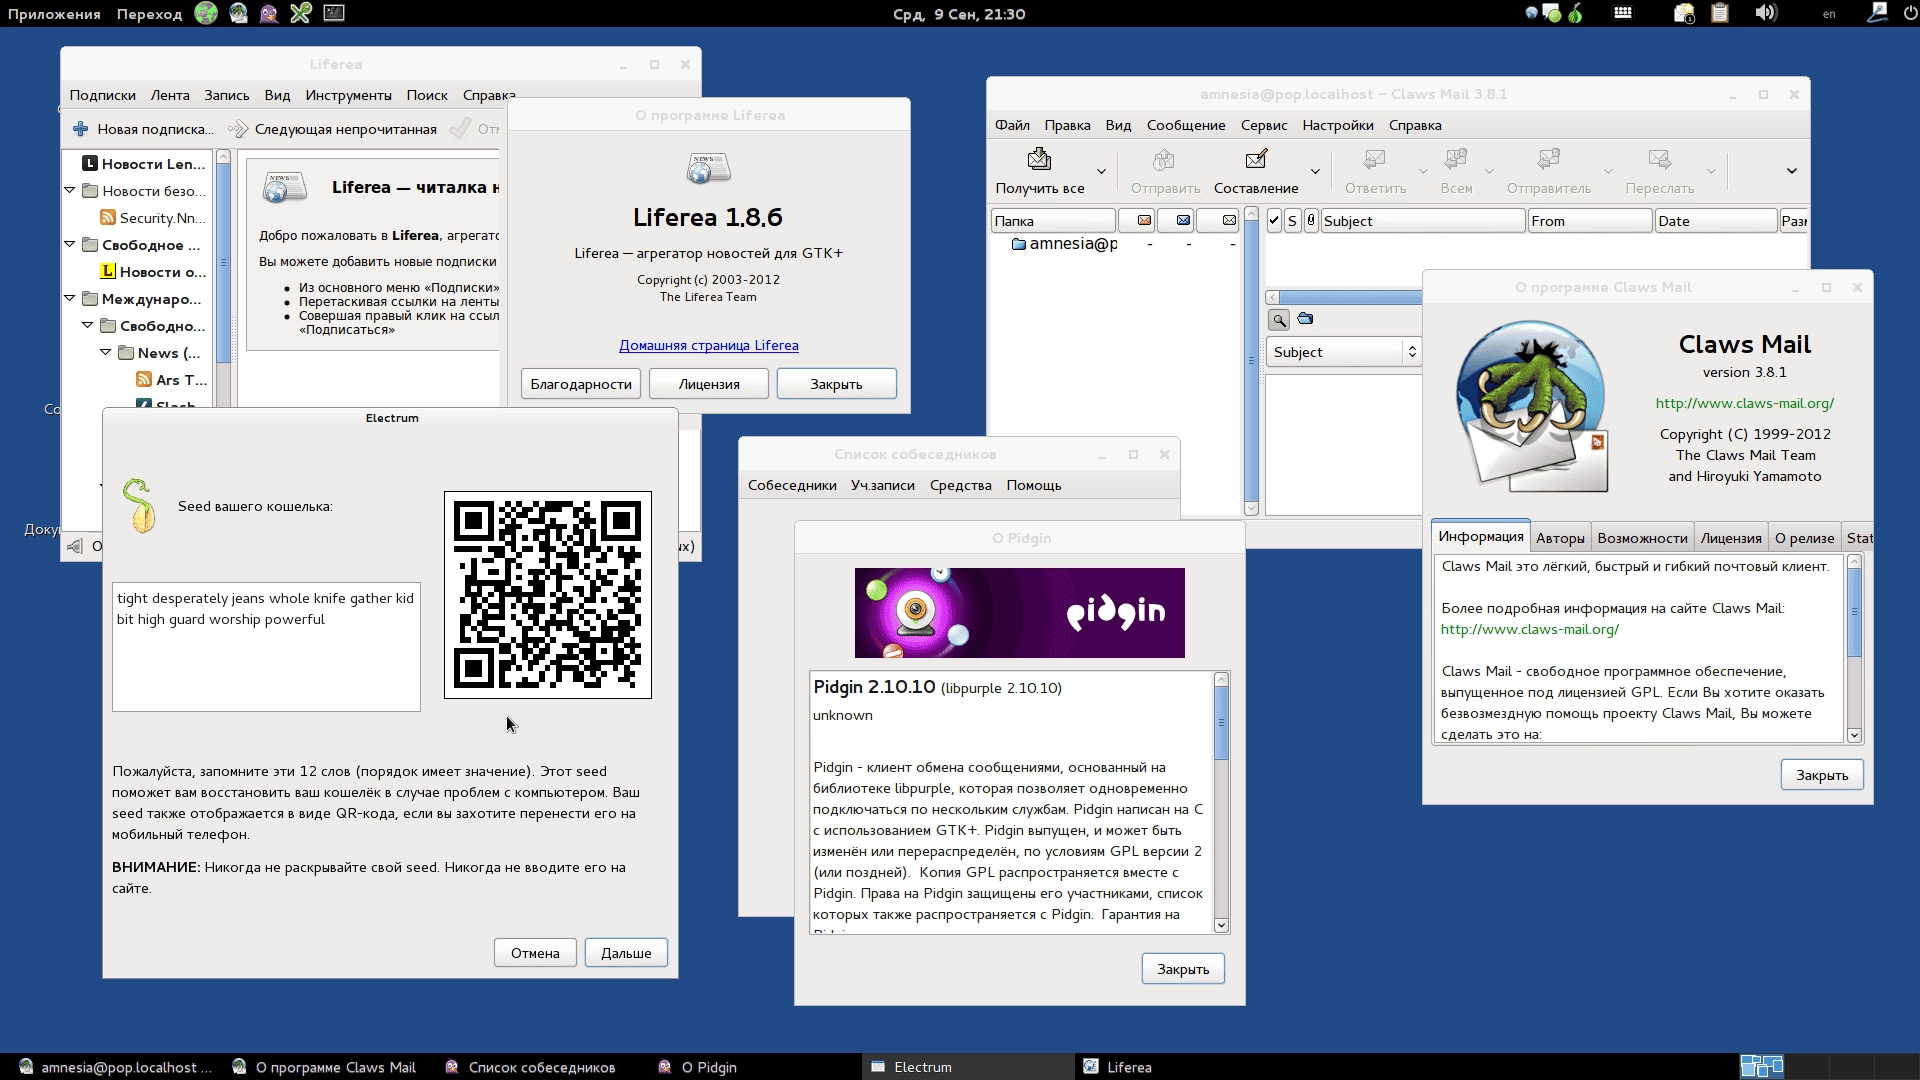This screenshot has width=1920, height=1080.
Task: Click the 'Лицензия' button in Liferea about dialog
Action: pos(709,384)
